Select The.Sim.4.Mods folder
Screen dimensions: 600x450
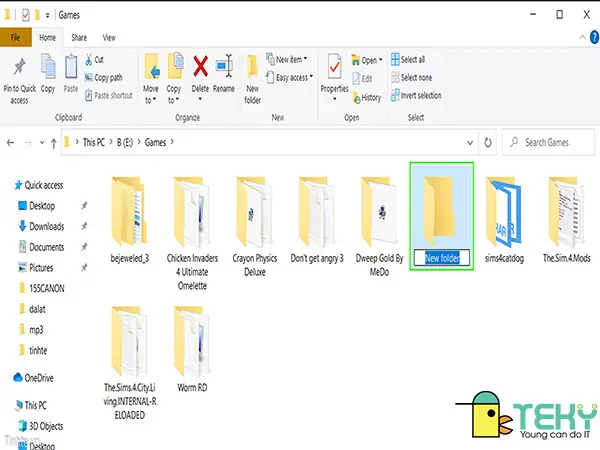click(566, 220)
